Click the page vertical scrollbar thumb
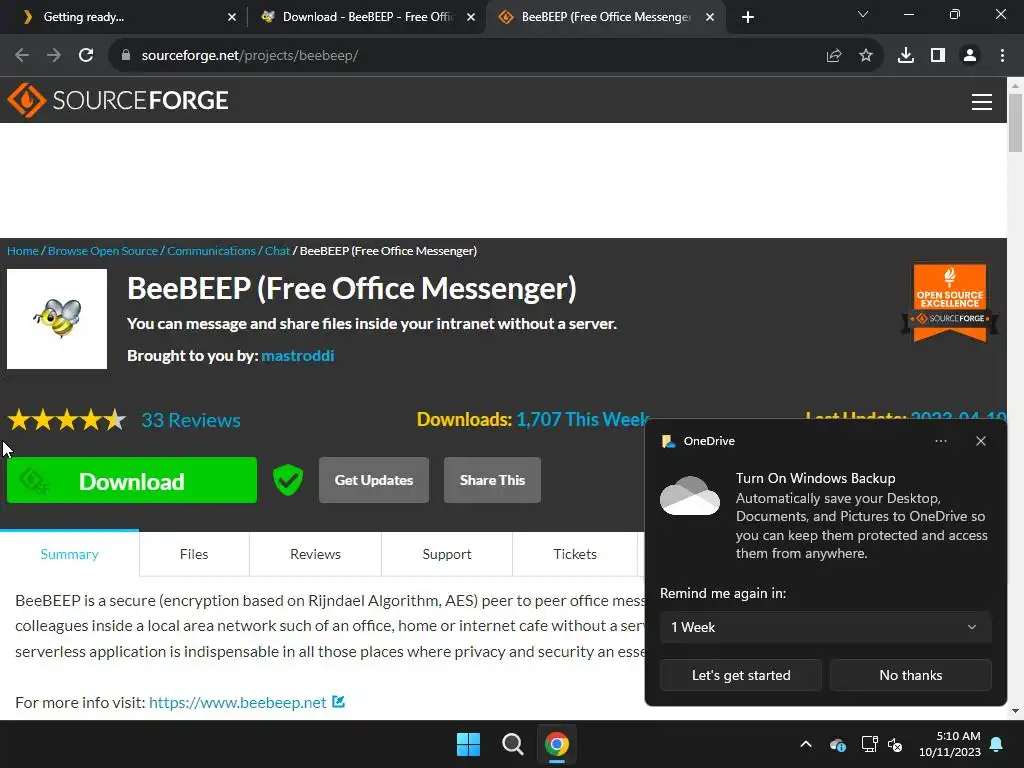 [x=1015, y=122]
